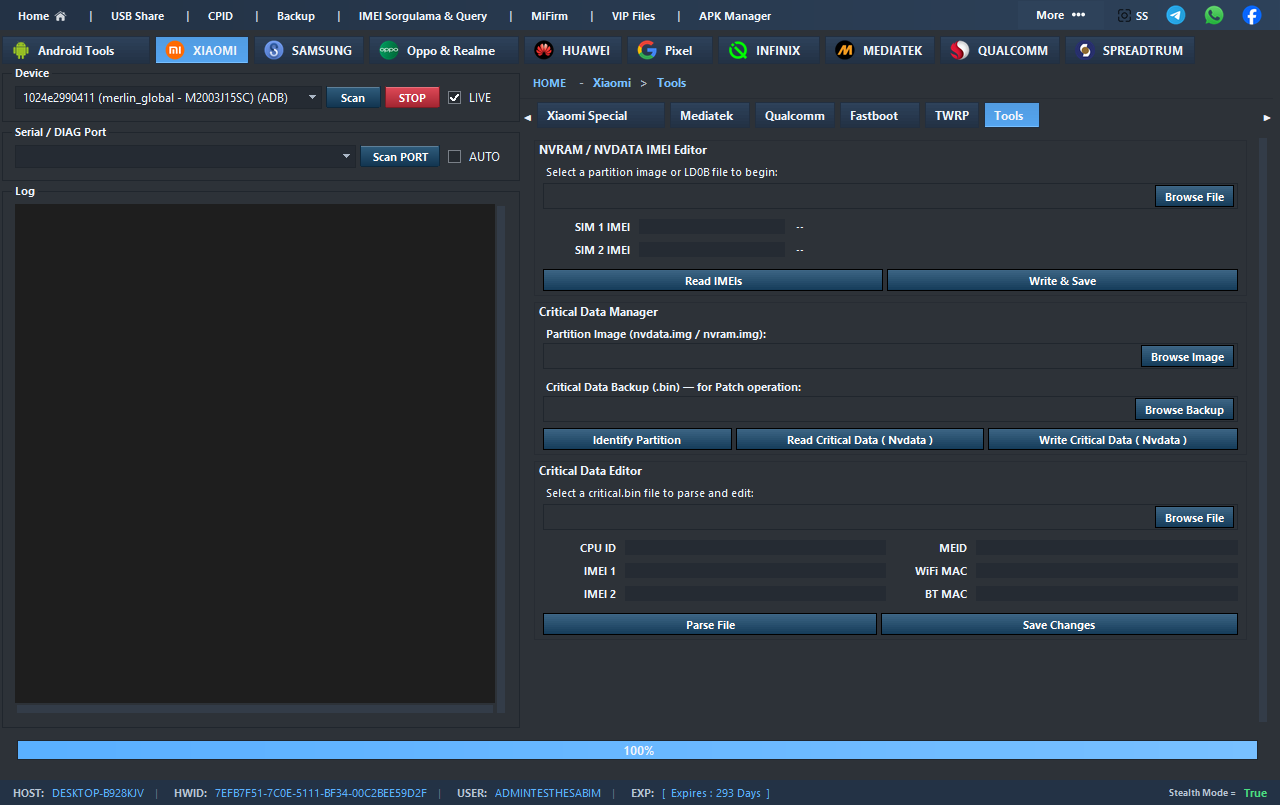Viewport: 1280px width, 805px height.
Task: Select the Android Tools robot icon
Action: tap(21, 50)
